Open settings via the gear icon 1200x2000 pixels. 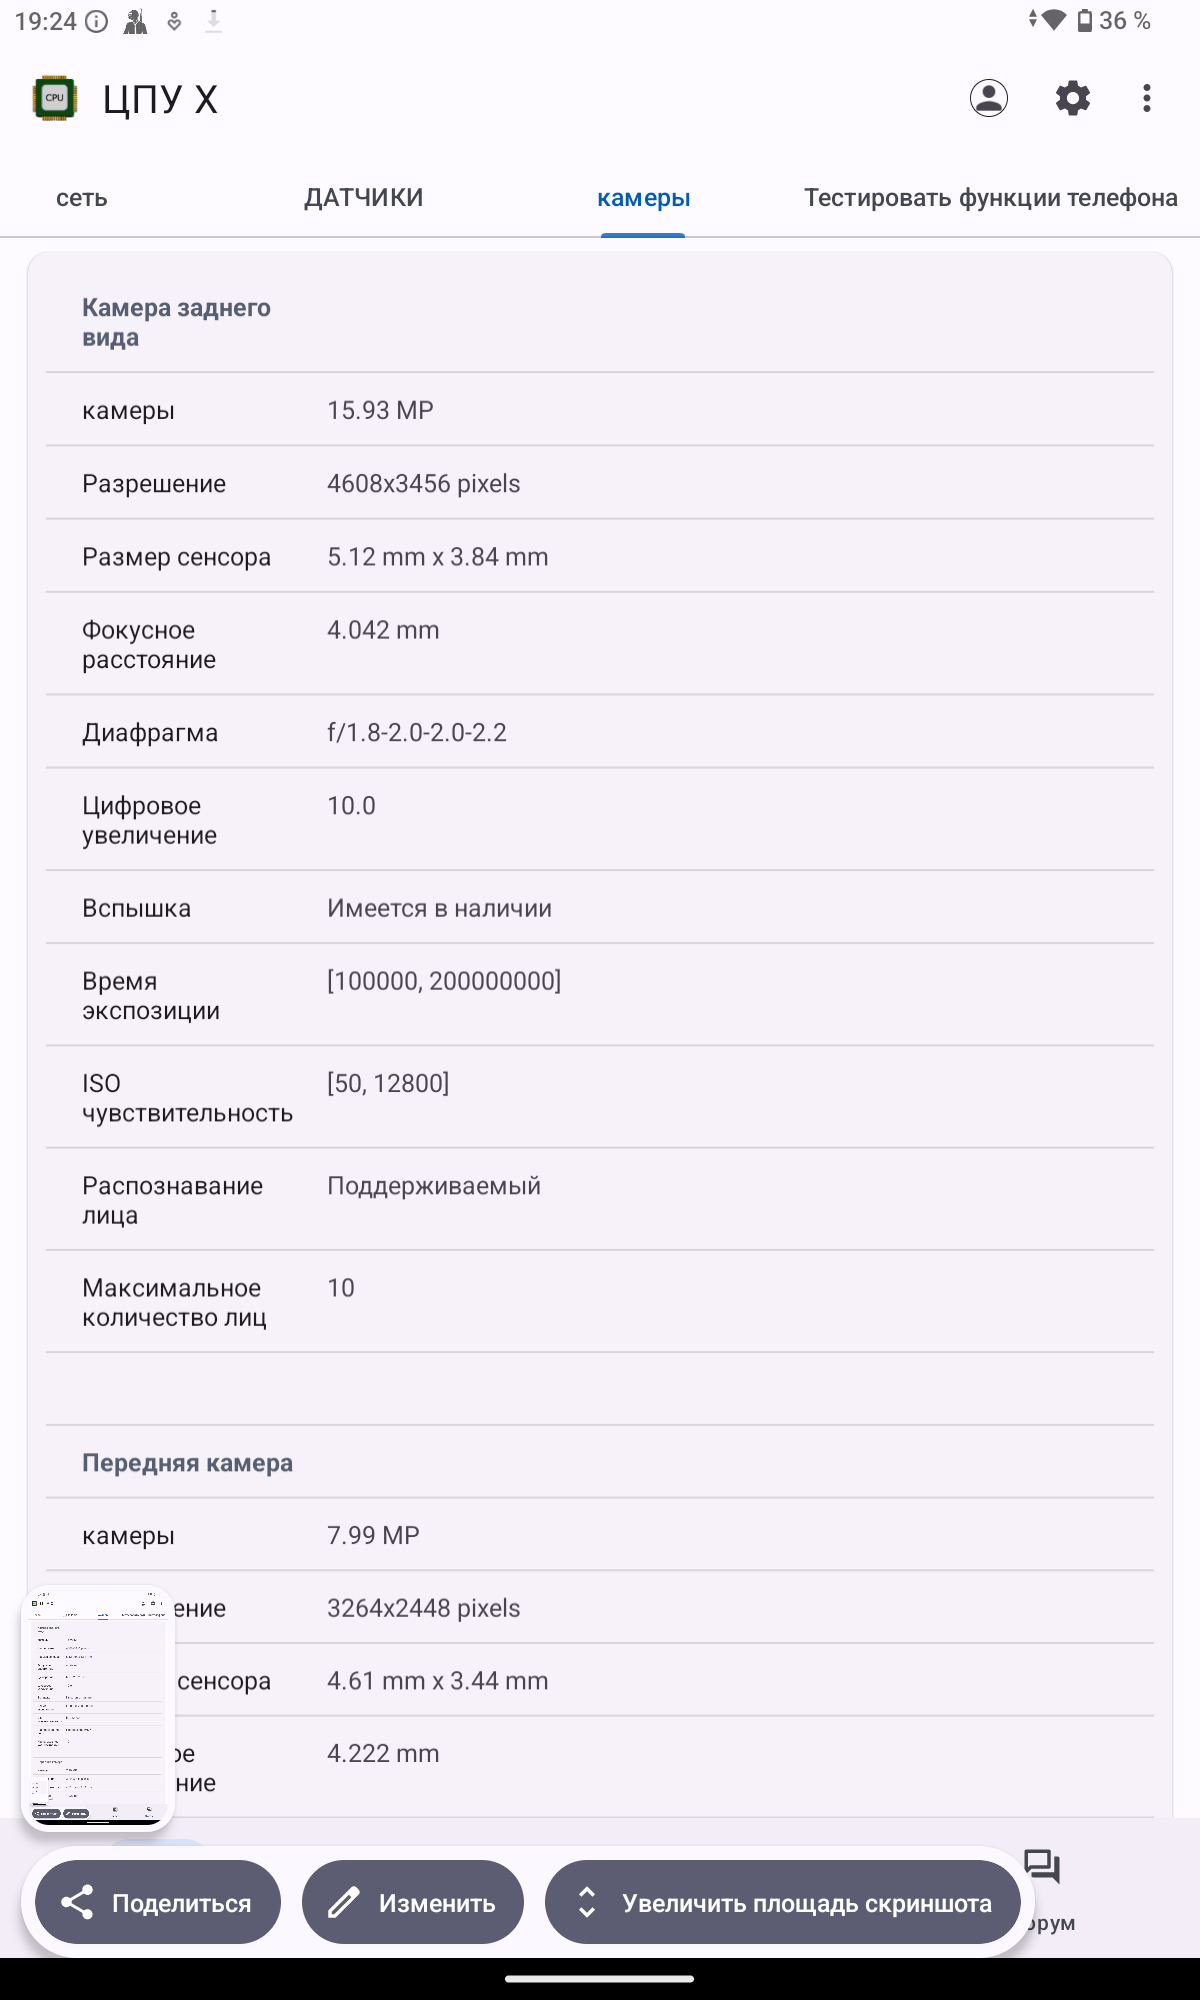pos(1072,98)
